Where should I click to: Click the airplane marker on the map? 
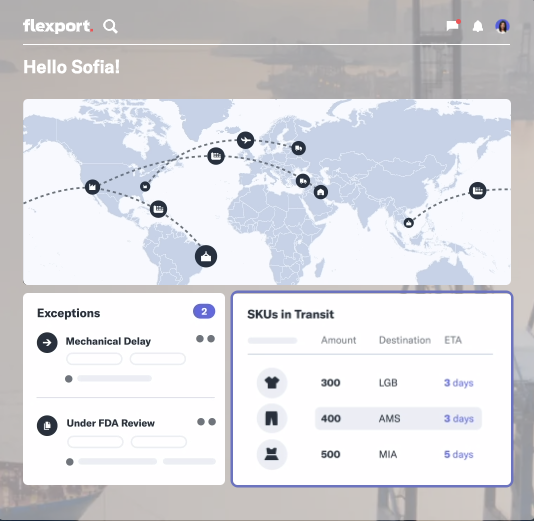(x=246, y=140)
